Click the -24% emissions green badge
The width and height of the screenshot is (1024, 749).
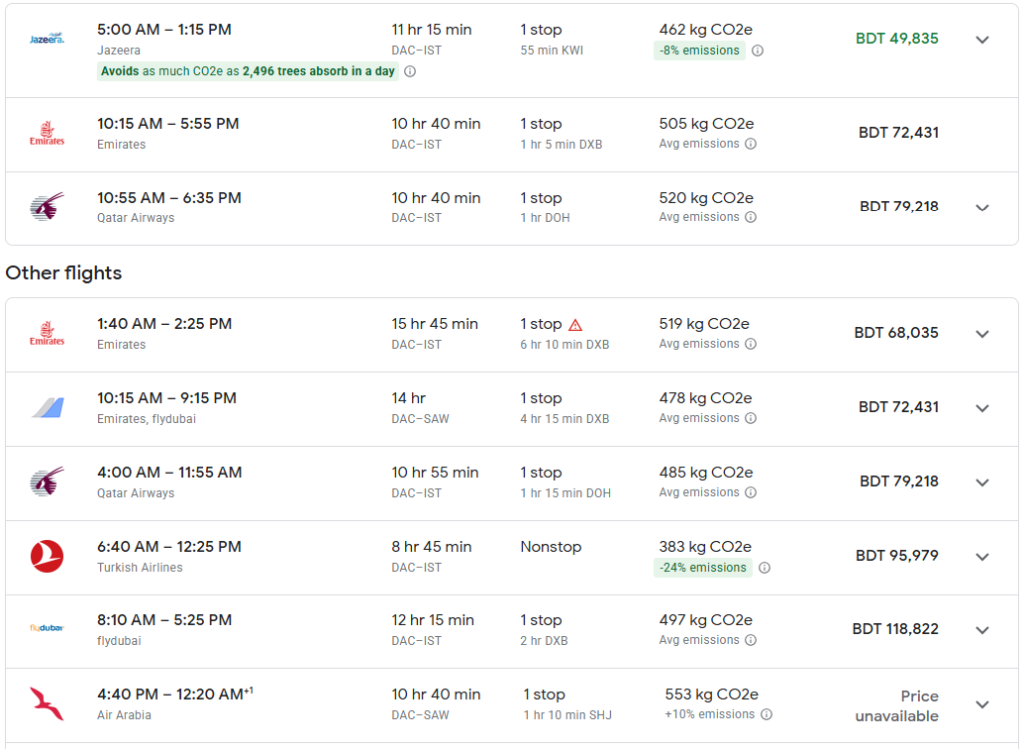703,567
